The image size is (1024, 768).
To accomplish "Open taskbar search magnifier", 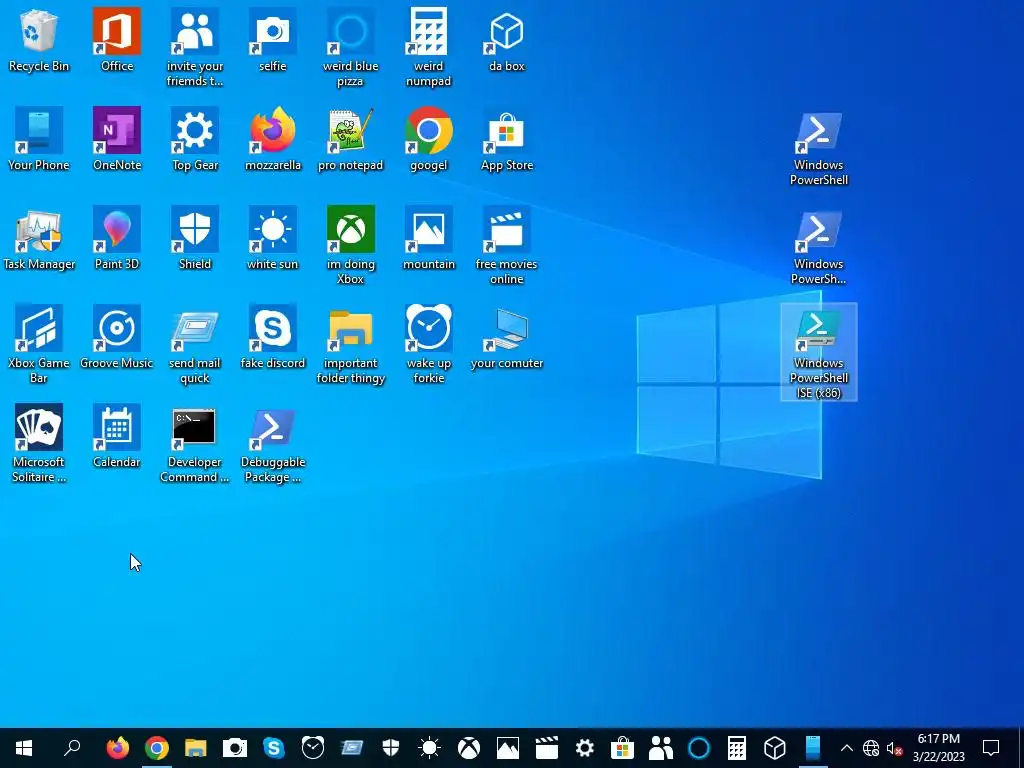I will pyautogui.click(x=72, y=748).
